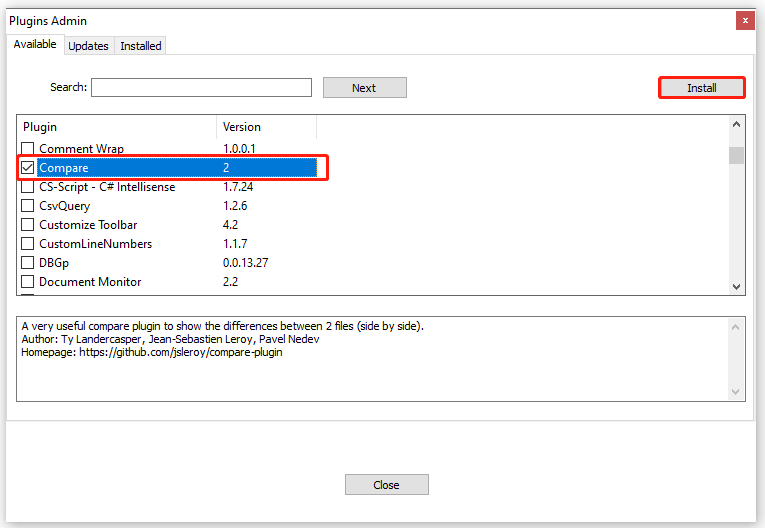The width and height of the screenshot is (765, 528).
Task: Sort by the Plugin column header
Action: coord(117,127)
